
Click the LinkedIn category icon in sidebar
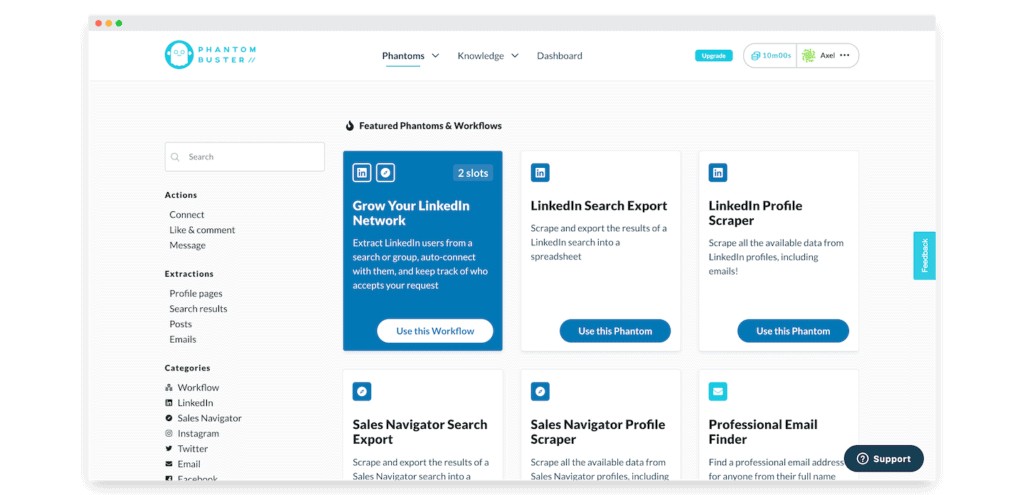168,403
